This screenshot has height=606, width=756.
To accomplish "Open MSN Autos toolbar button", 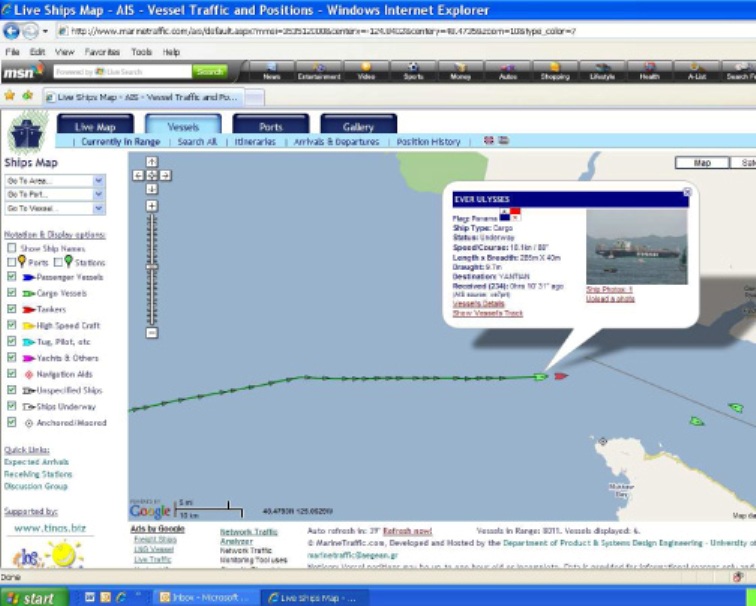I will [508, 71].
